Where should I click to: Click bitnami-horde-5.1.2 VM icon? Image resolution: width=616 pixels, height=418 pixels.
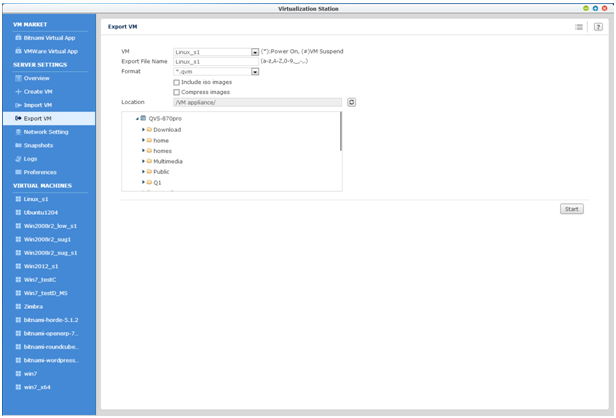click(18, 320)
